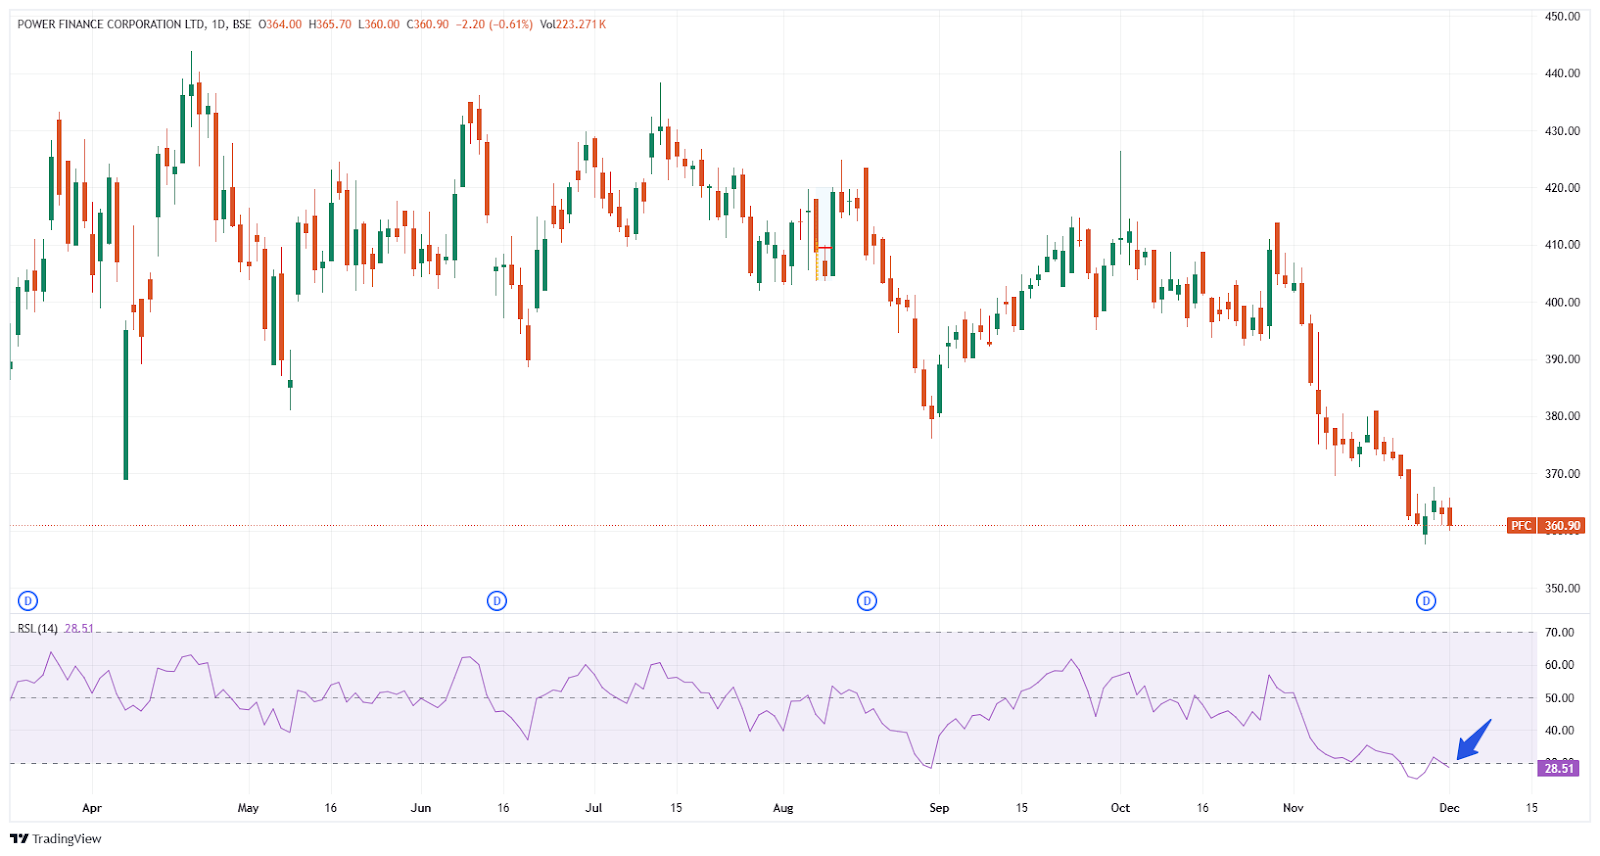Screen dimensions: 1600x856
Task: Click the dividend marker near April
Action: (28, 601)
